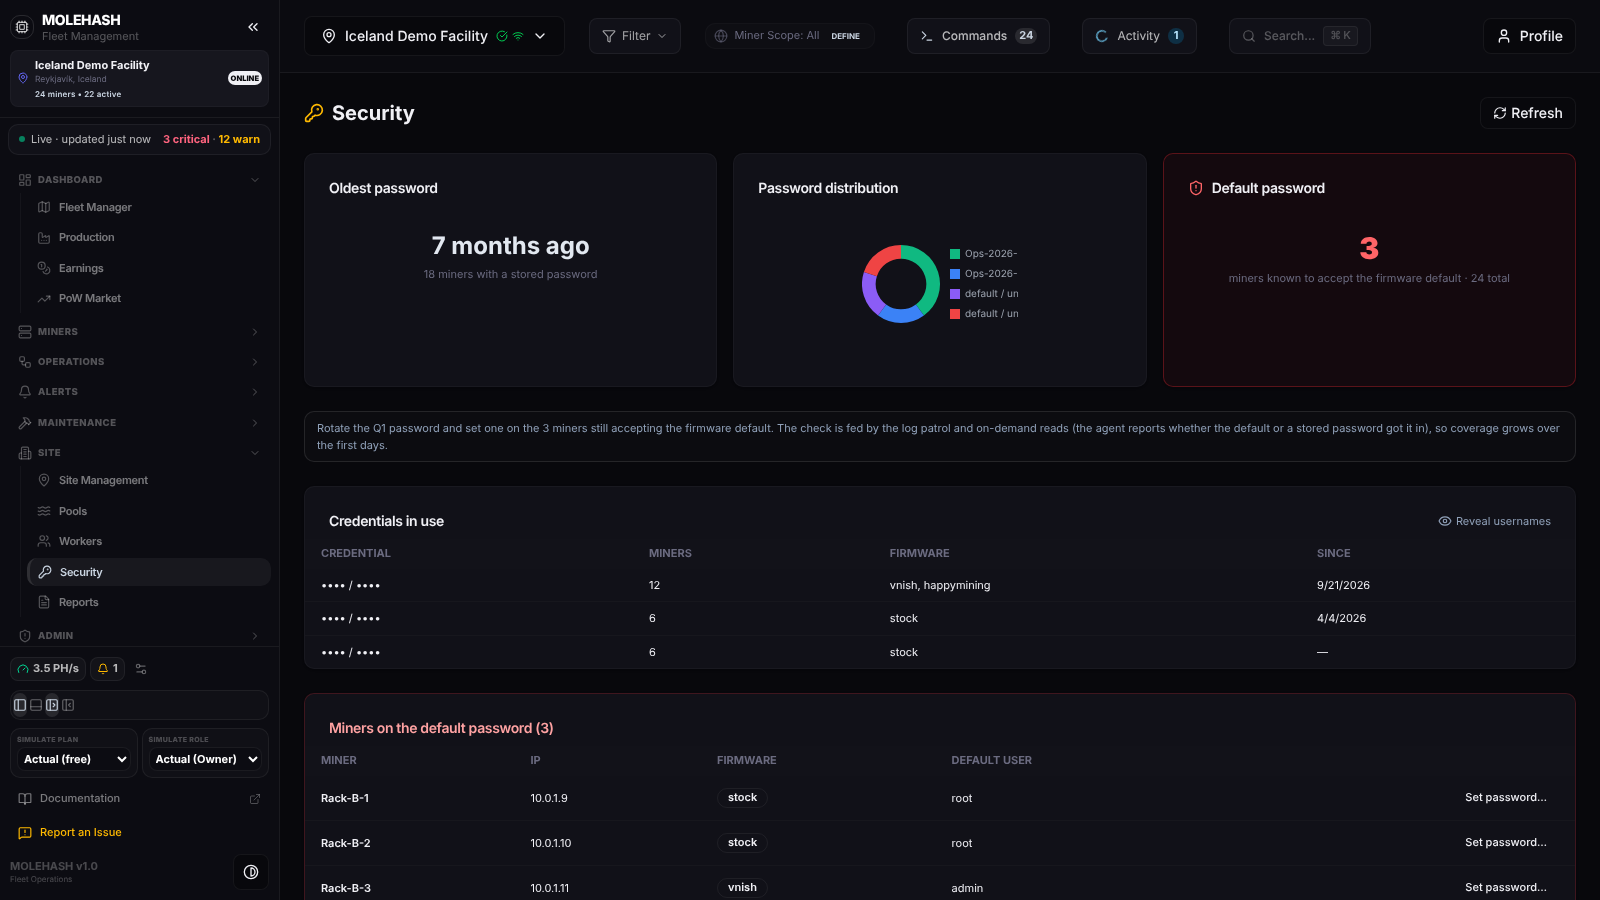
Task: Reveal usernames with the eye toggle
Action: coord(1494,521)
